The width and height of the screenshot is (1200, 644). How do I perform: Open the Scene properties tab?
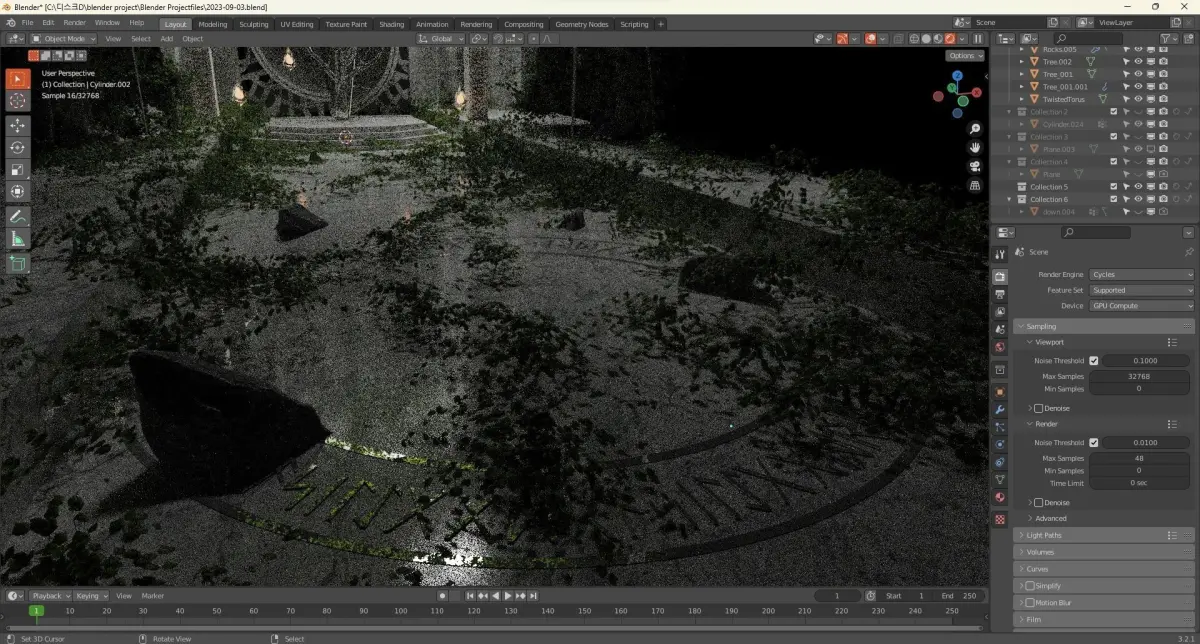(1000, 329)
